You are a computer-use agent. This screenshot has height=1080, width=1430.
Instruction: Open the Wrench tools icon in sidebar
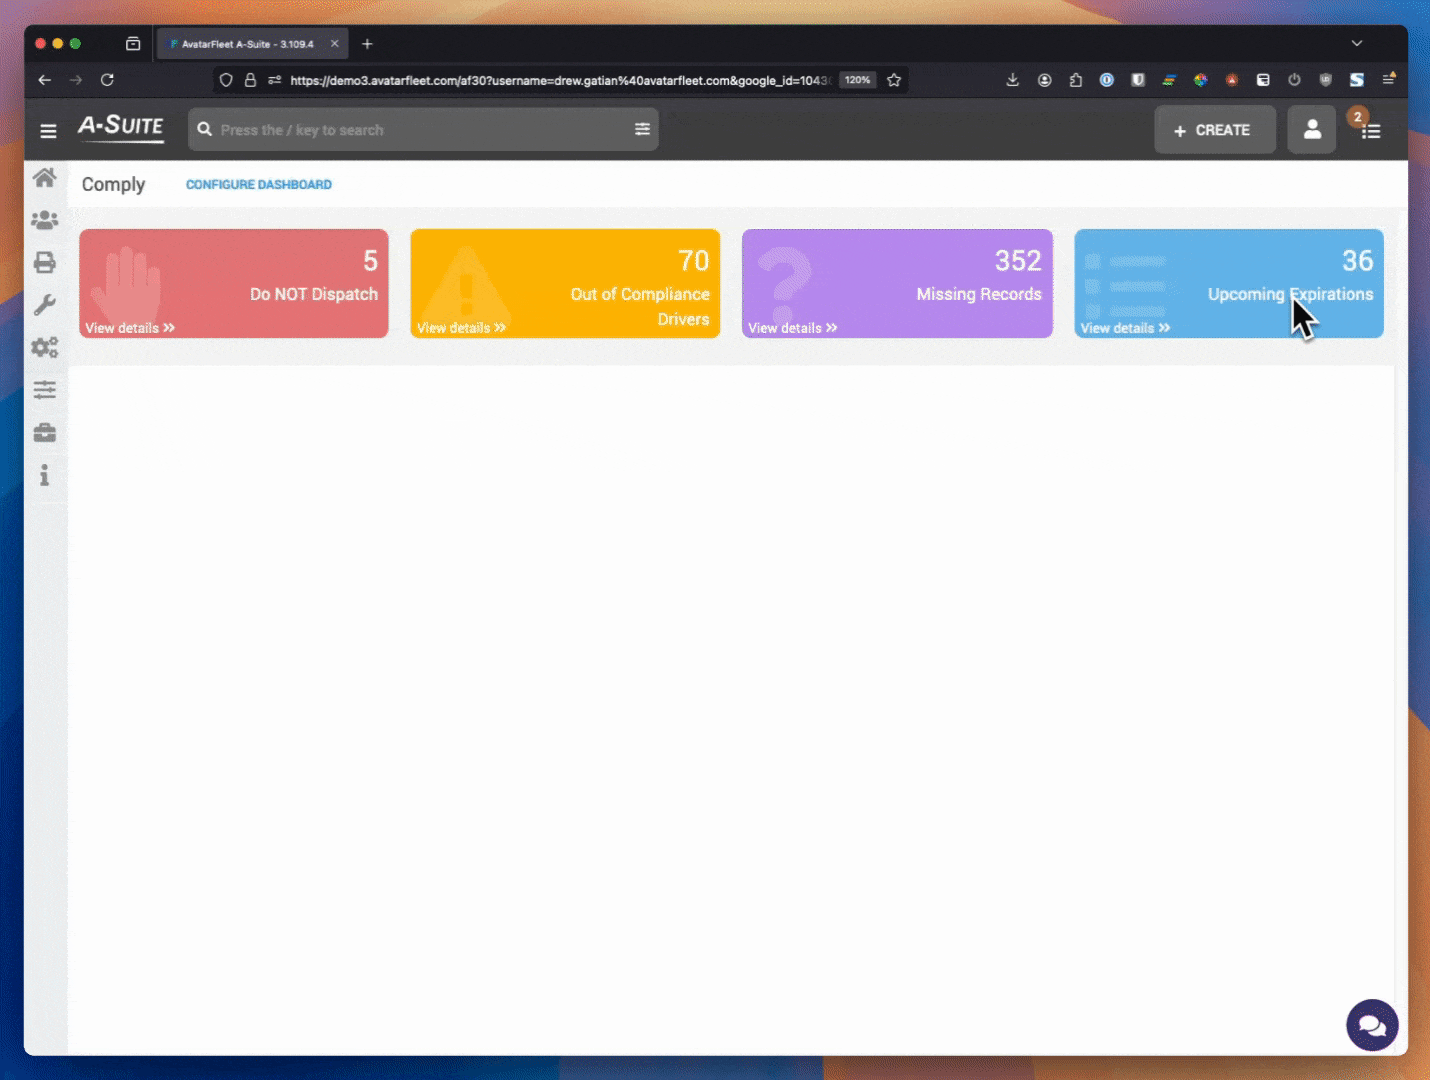pos(44,305)
